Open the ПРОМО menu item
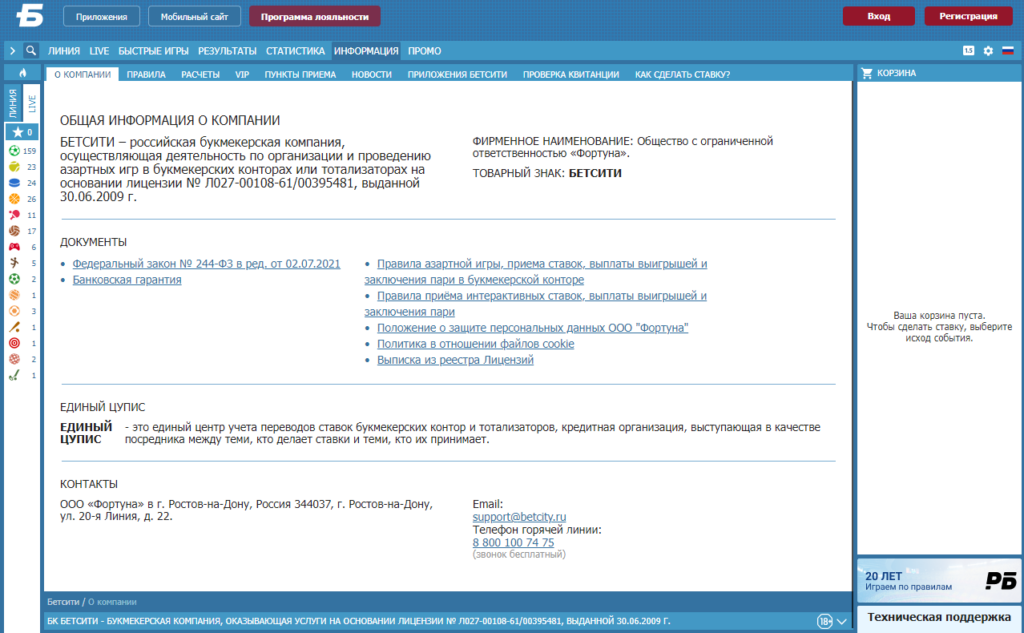 click(x=424, y=51)
